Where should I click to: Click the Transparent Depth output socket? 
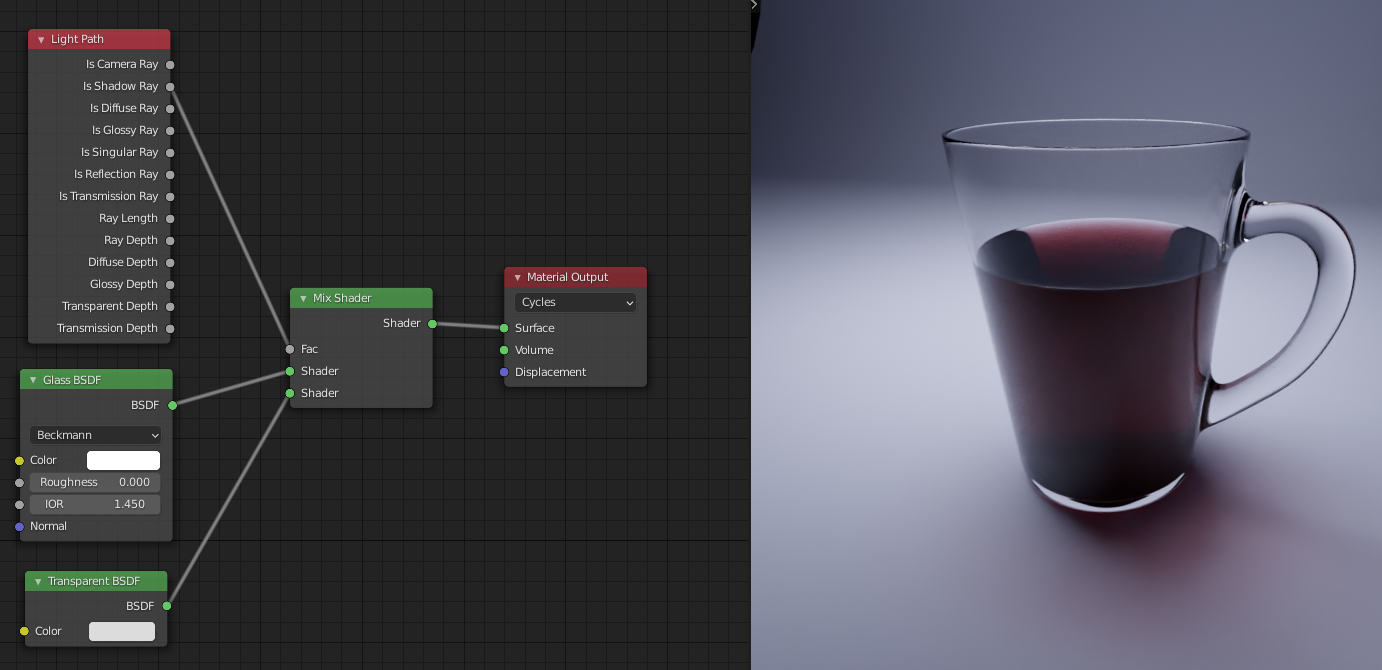click(x=170, y=307)
